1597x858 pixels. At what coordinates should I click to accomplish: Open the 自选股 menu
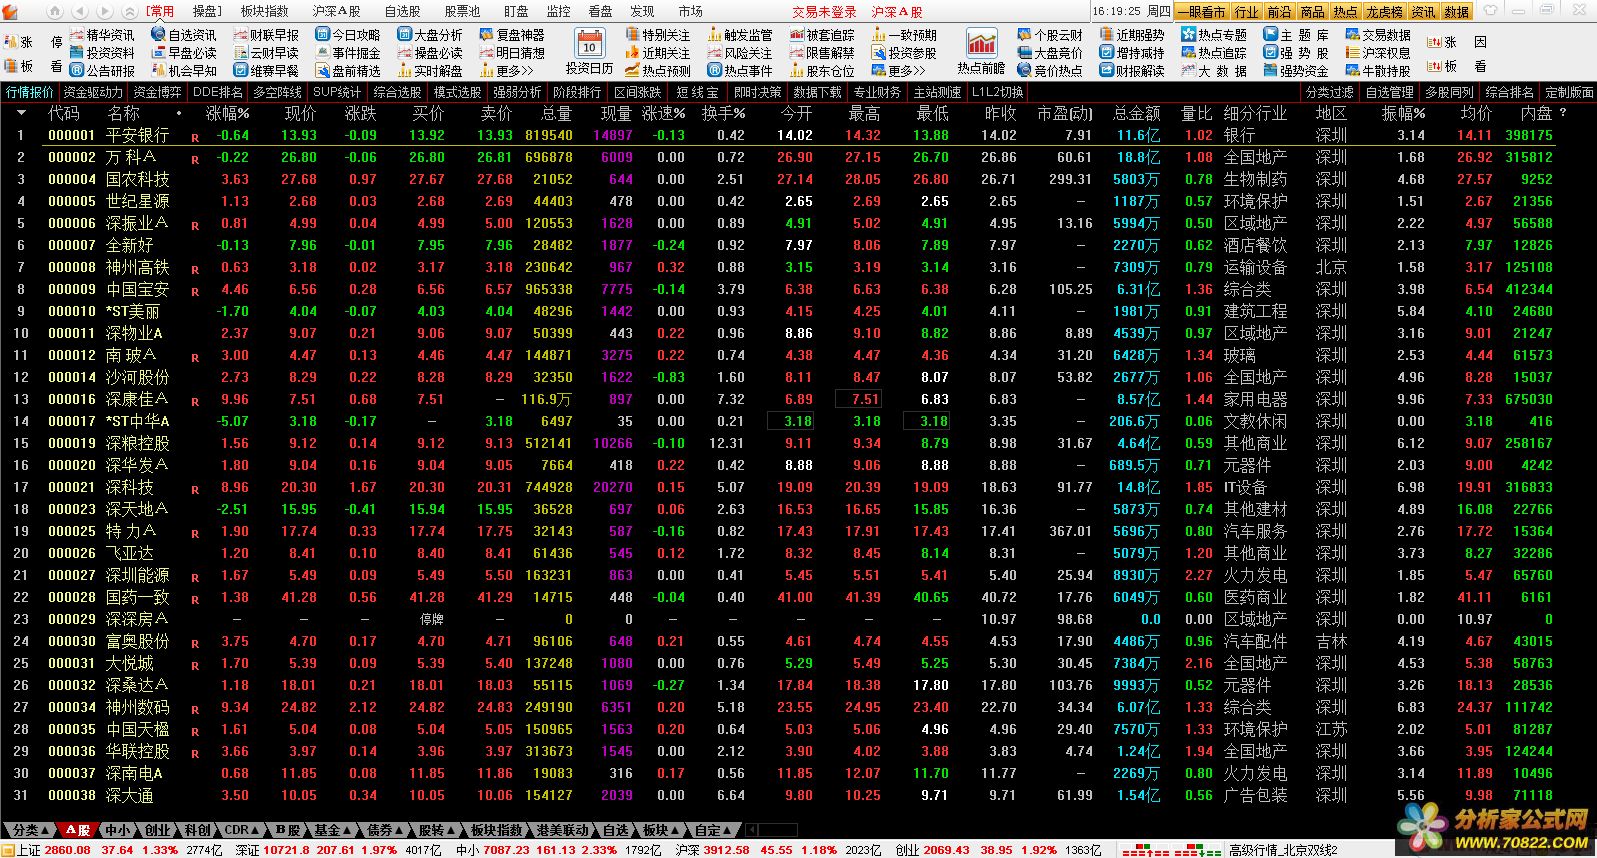pos(402,11)
